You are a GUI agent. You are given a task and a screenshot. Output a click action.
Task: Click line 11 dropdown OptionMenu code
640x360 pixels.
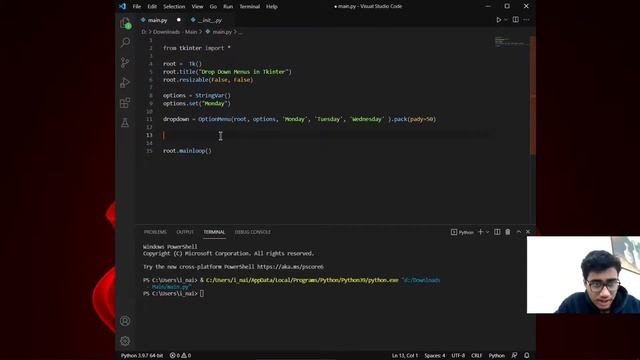pos(300,119)
